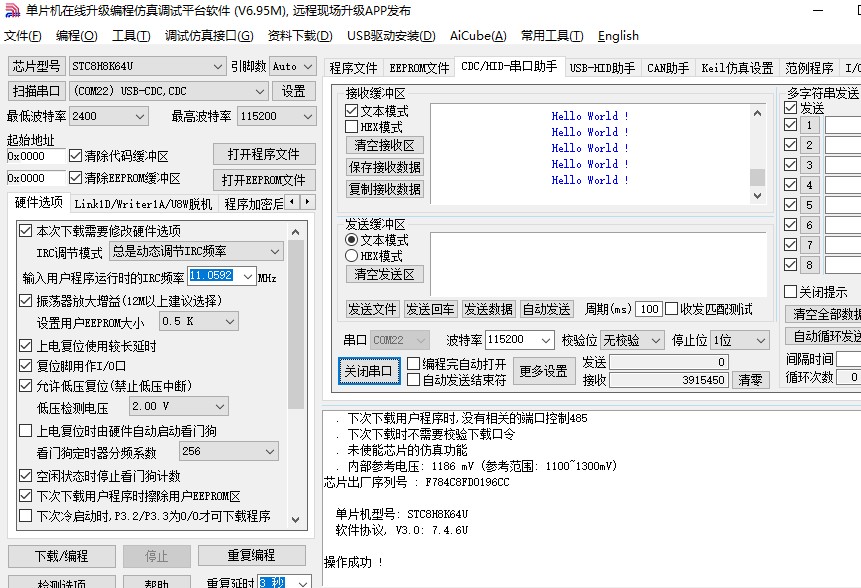Open the 编程(O) menu
Screen dimensions: 861x588
pos(76,36)
